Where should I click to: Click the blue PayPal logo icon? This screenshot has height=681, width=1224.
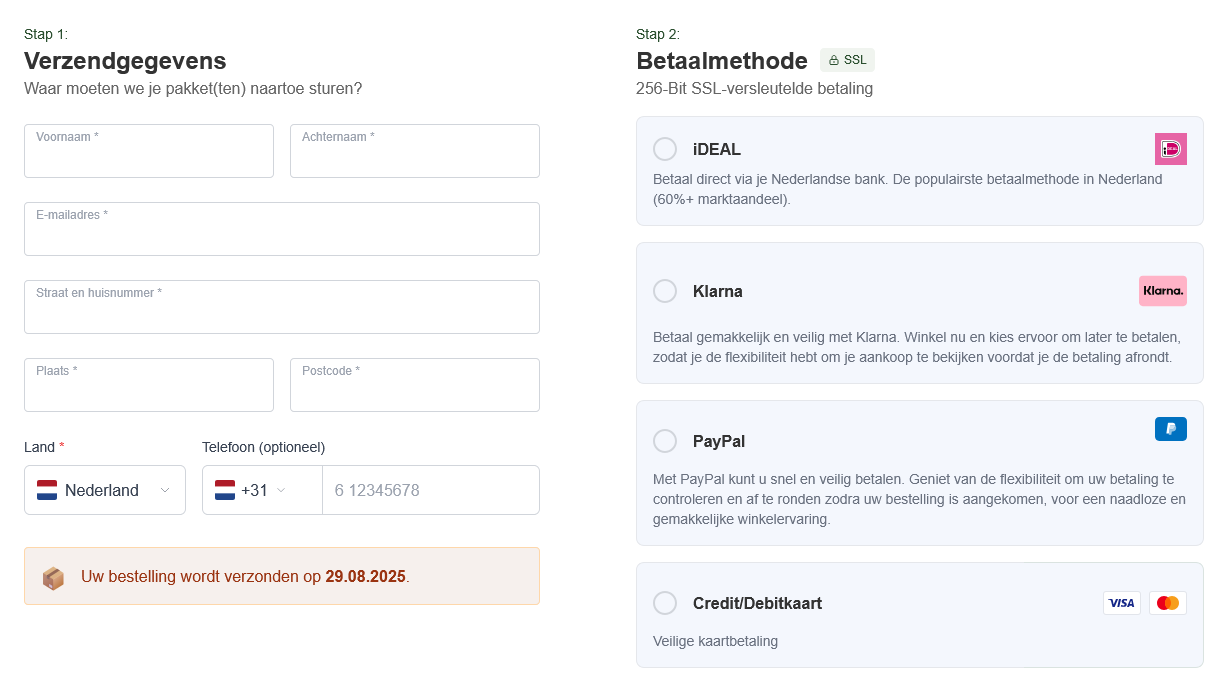1171,429
